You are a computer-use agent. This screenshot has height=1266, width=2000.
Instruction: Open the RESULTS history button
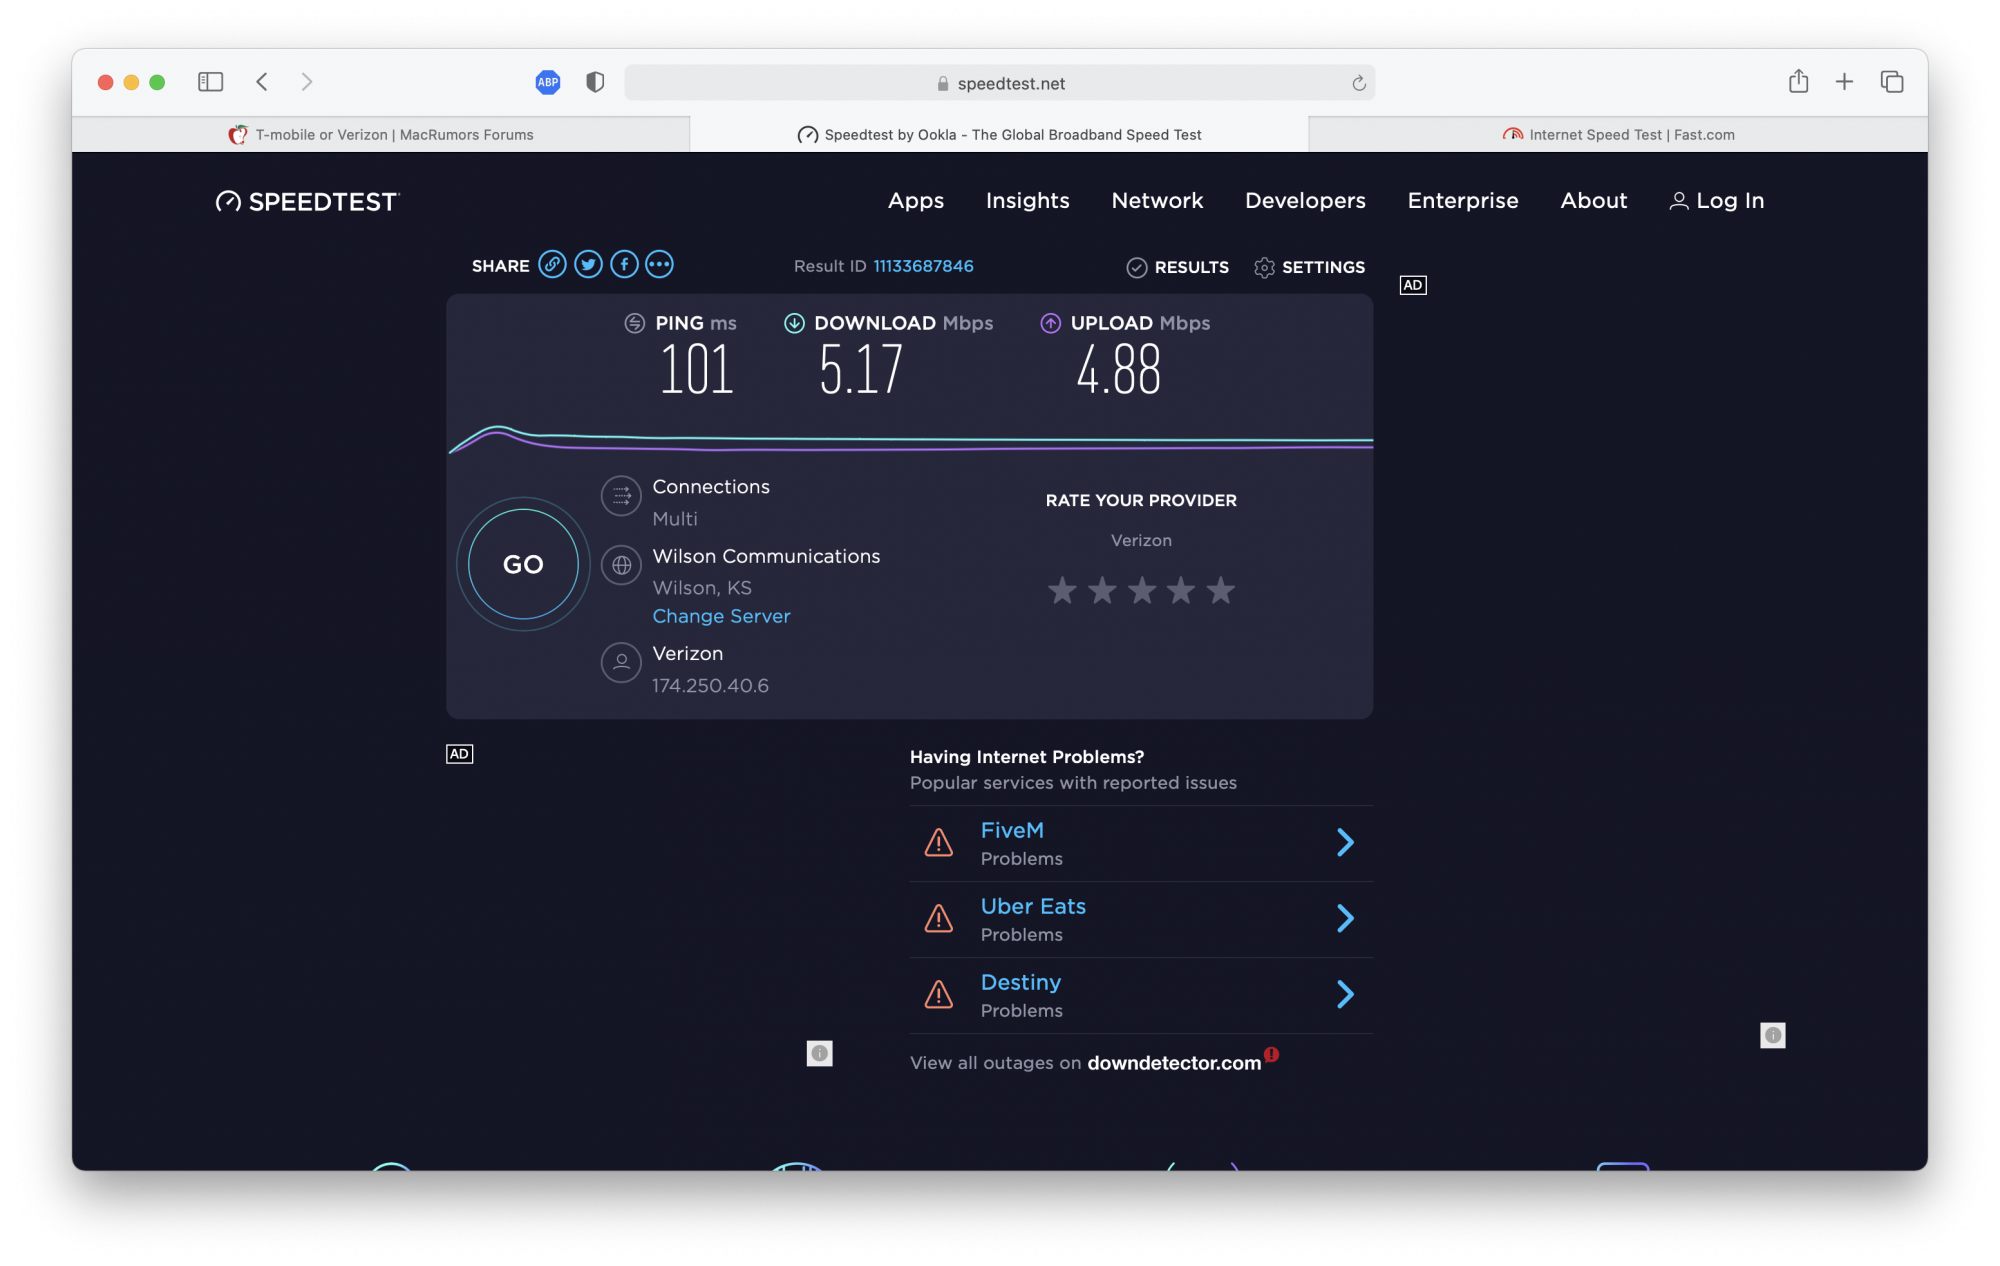[1177, 267]
